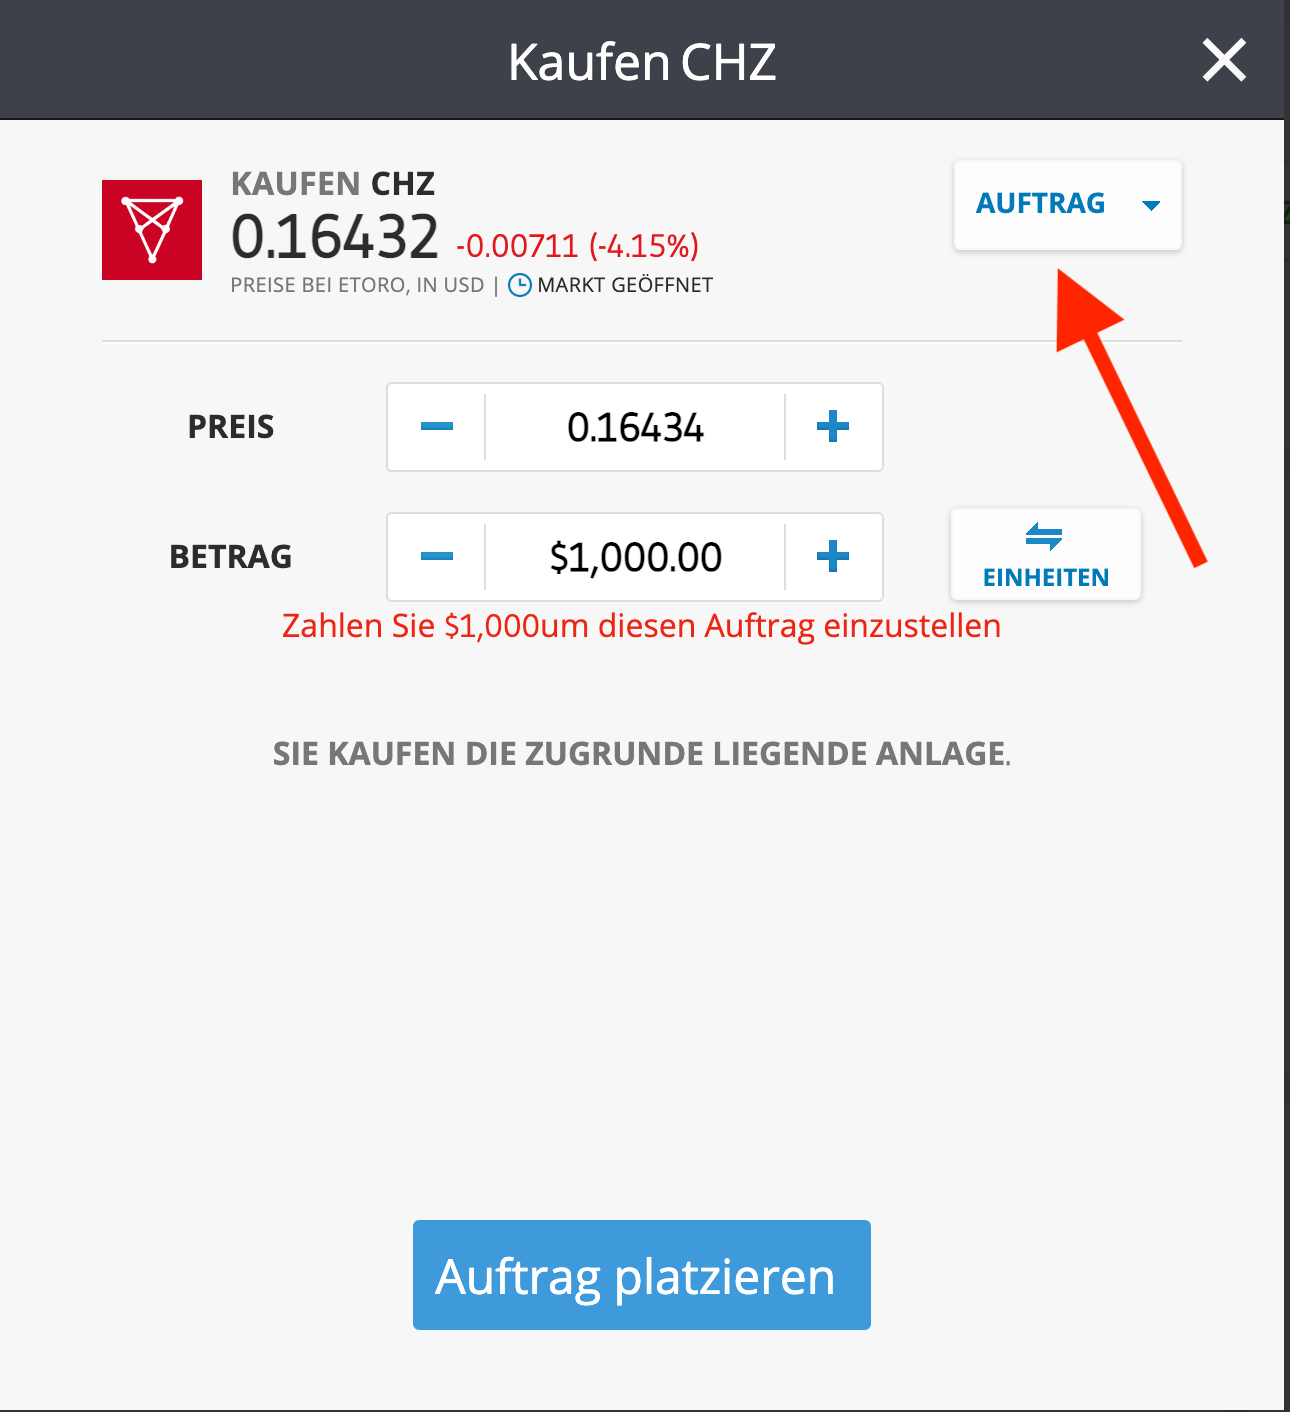
Task: Click the Preis input field 0.16434
Action: pos(635,427)
